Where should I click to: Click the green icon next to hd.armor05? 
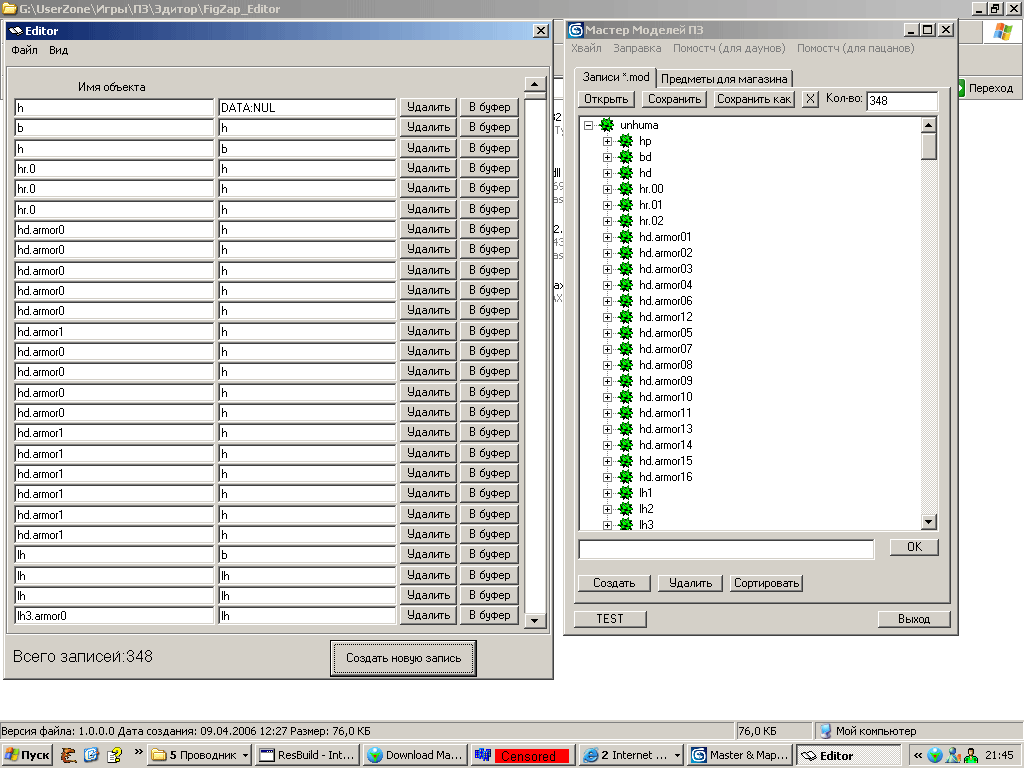click(626, 333)
